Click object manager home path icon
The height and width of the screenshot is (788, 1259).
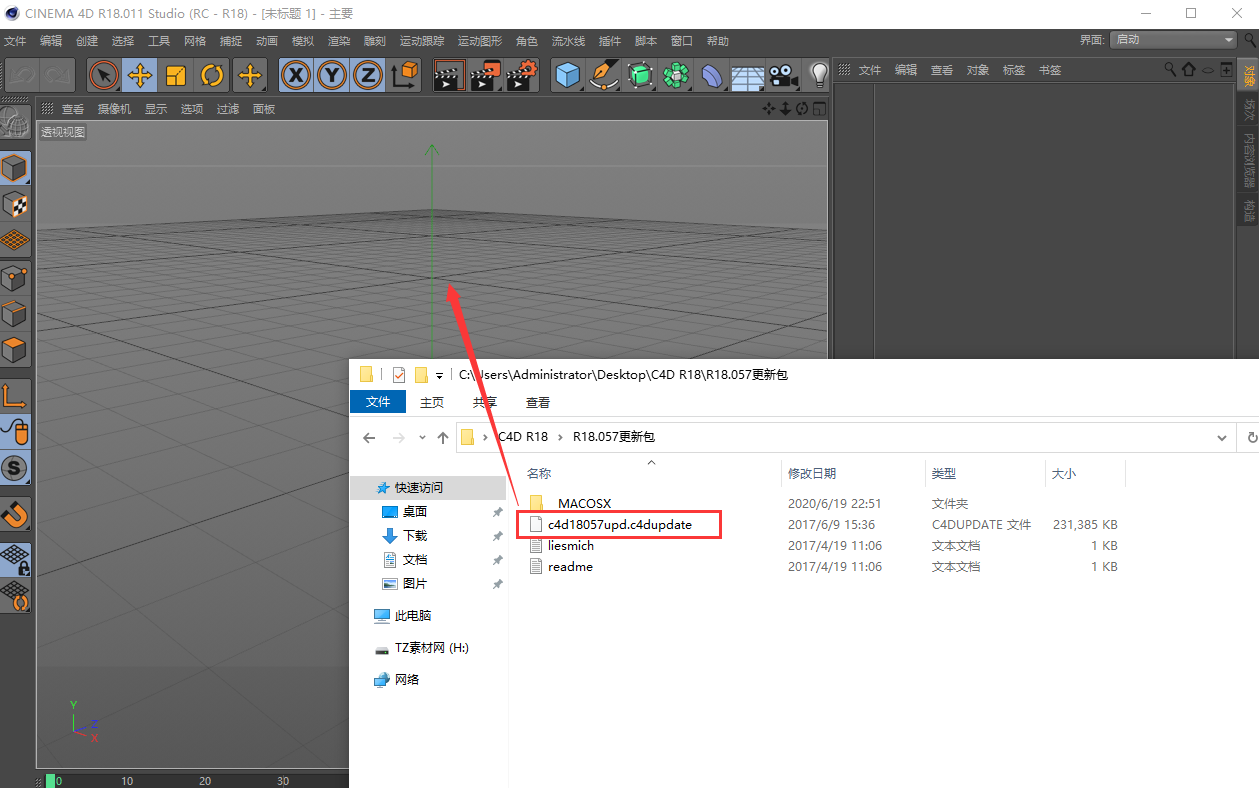[x=1189, y=70]
